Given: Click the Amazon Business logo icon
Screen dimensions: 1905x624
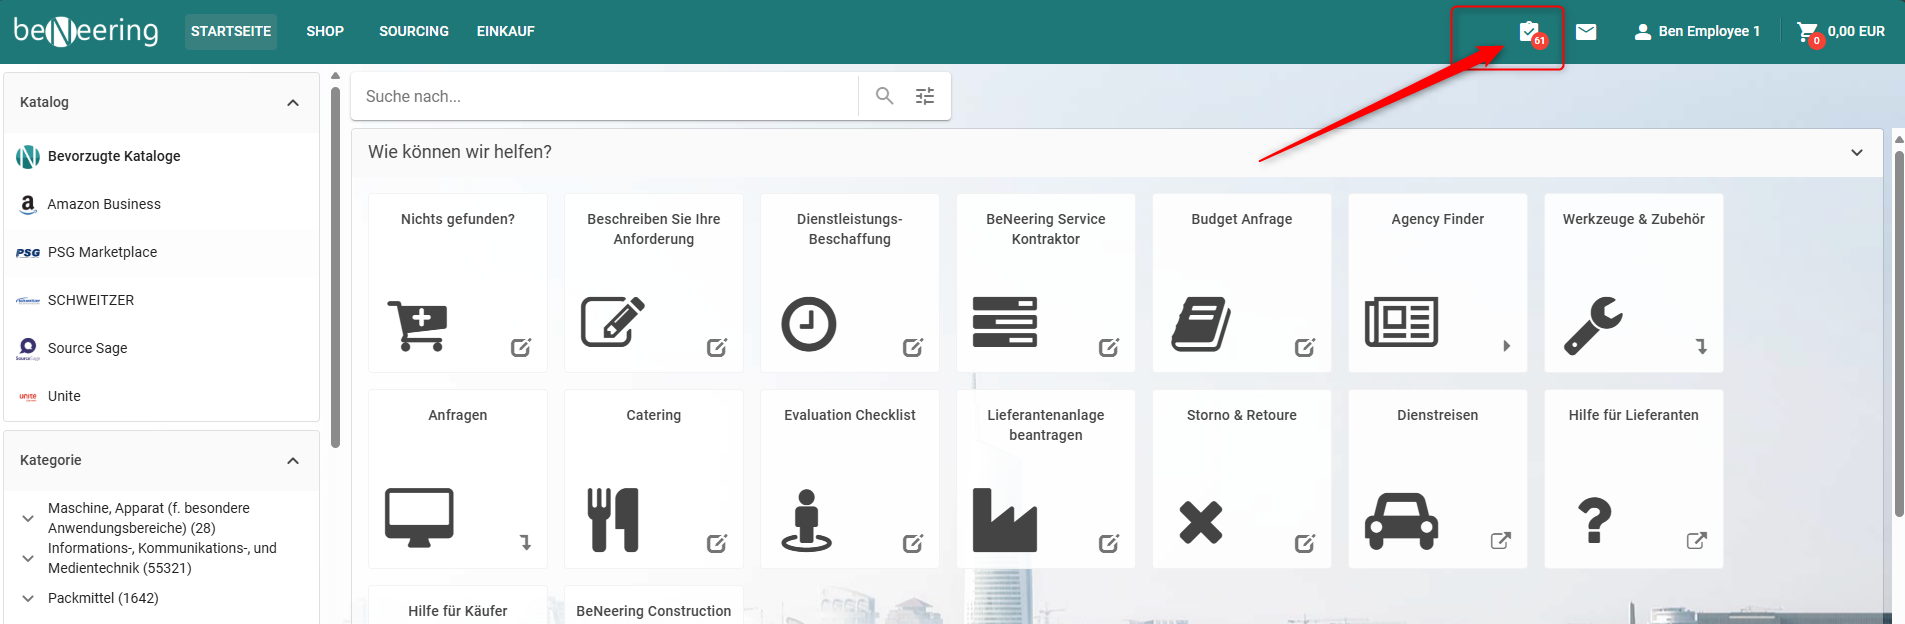Looking at the screenshot, I should 28,204.
